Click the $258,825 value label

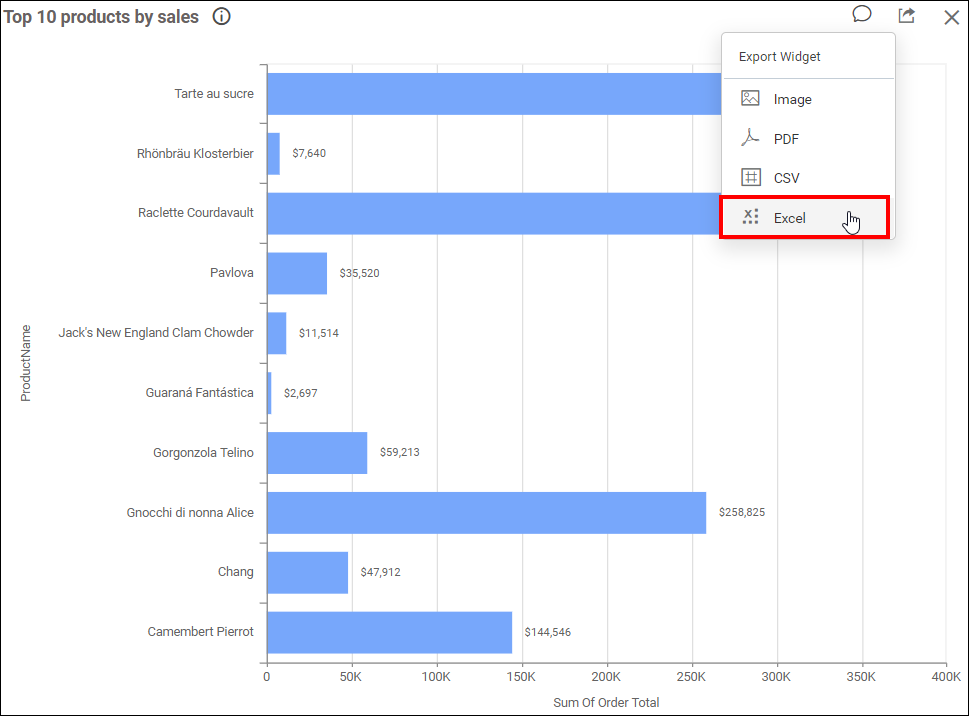740,511
